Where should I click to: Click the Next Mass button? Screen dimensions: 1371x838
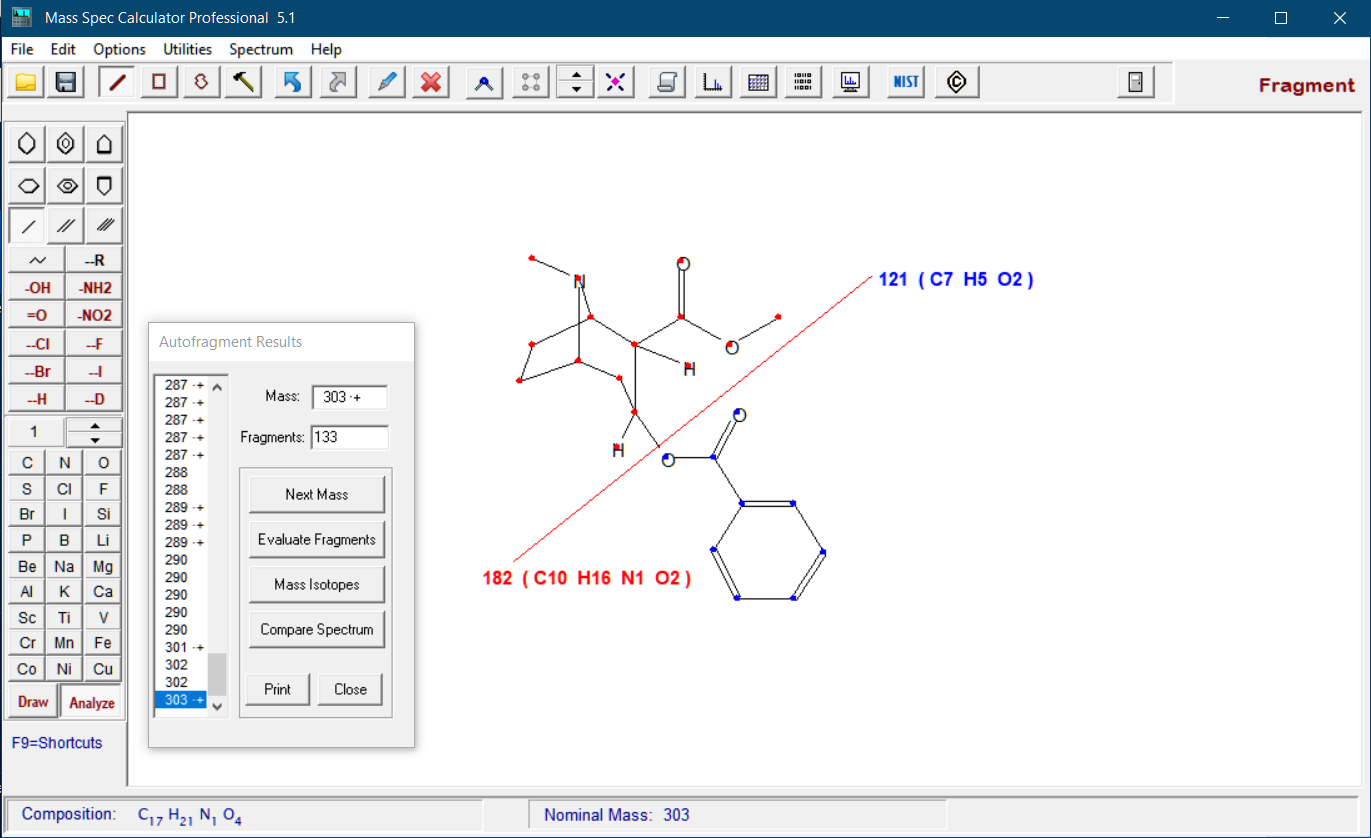coord(316,494)
